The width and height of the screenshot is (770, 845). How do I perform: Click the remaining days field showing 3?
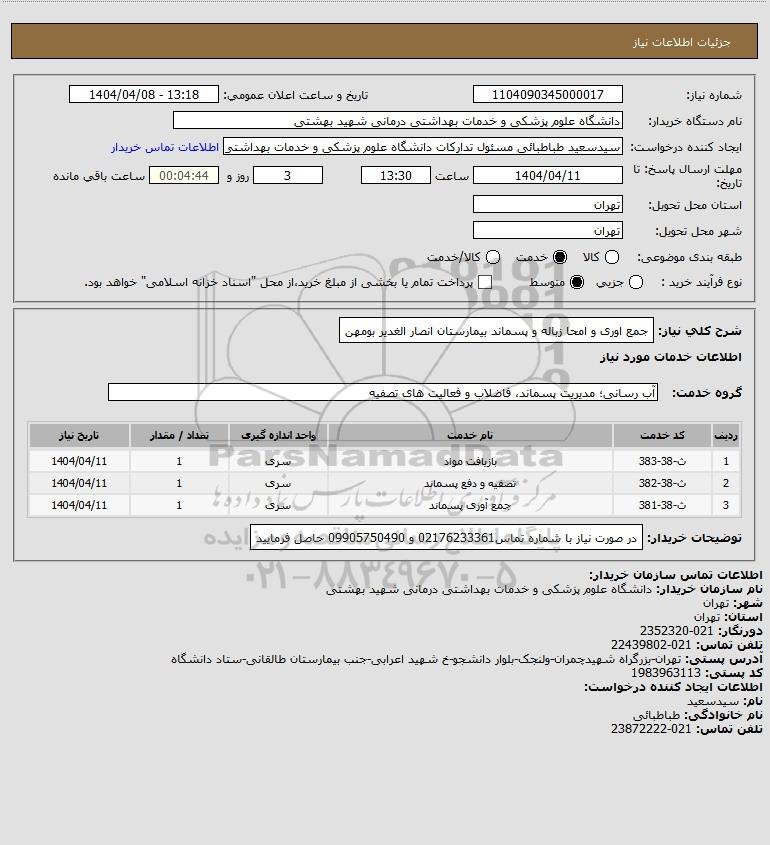coord(288,175)
